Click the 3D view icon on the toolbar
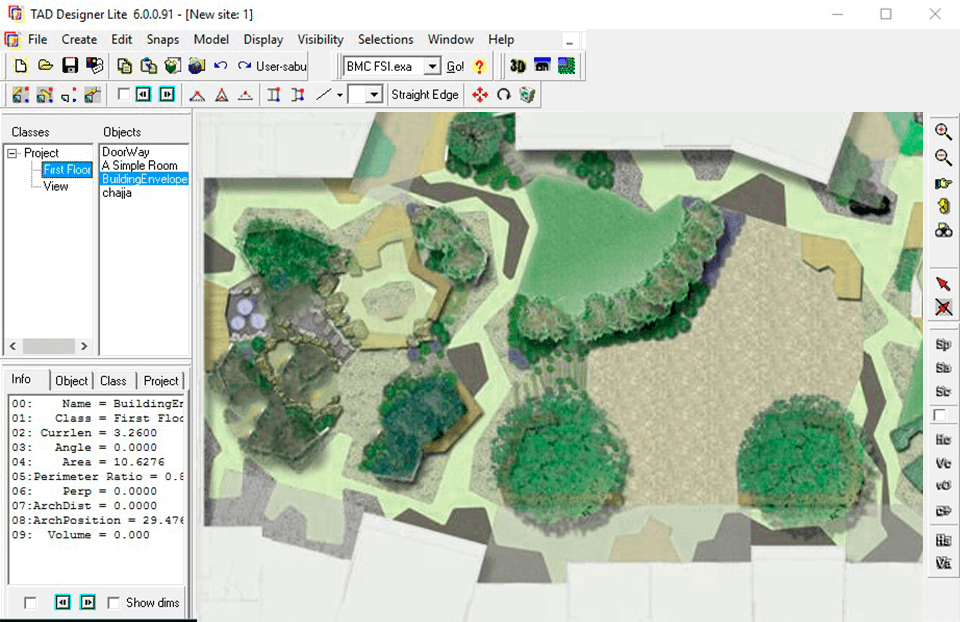960x622 pixels. point(516,65)
